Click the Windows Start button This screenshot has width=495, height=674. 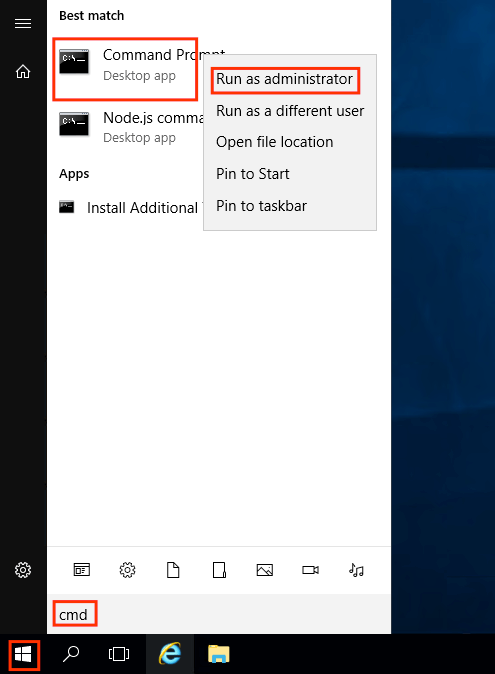point(23,654)
